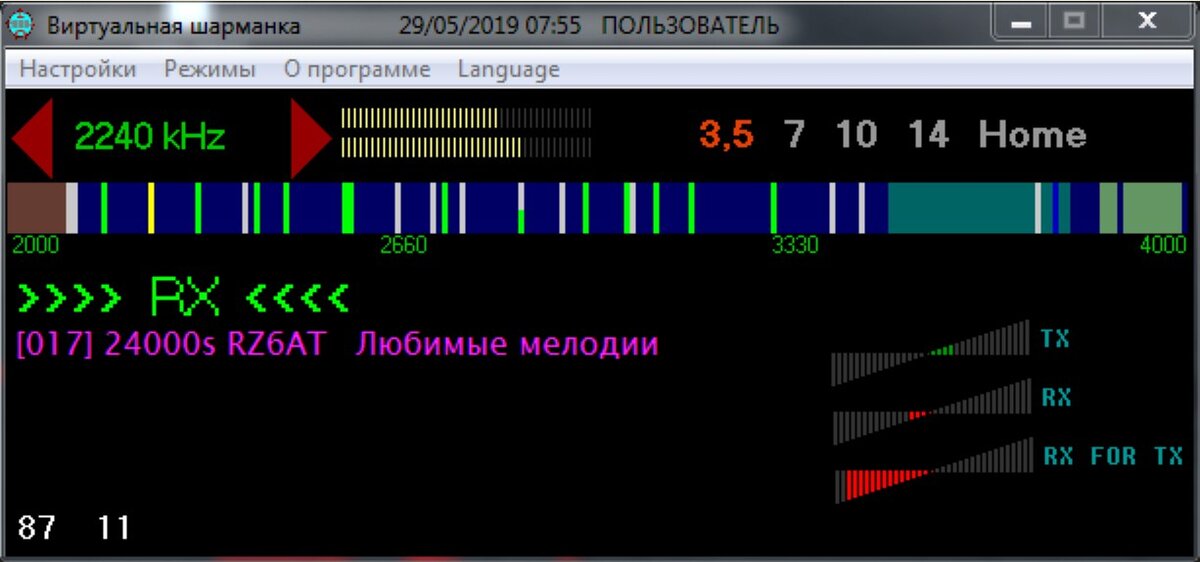The height and width of the screenshot is (562, 1200).
Task: Click the Любимые мелодии text
Action: 507,345
